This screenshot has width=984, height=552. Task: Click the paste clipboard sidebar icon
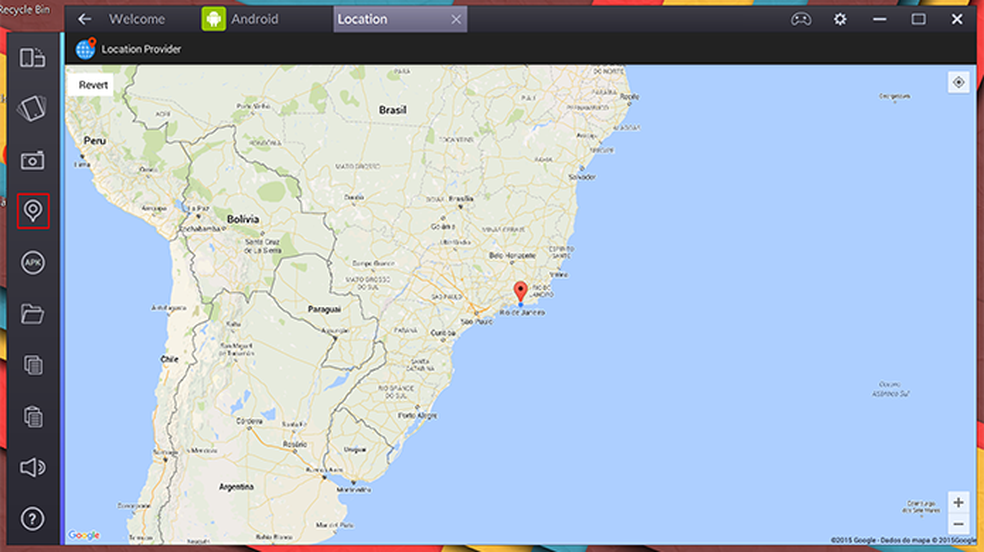[33, 417]
